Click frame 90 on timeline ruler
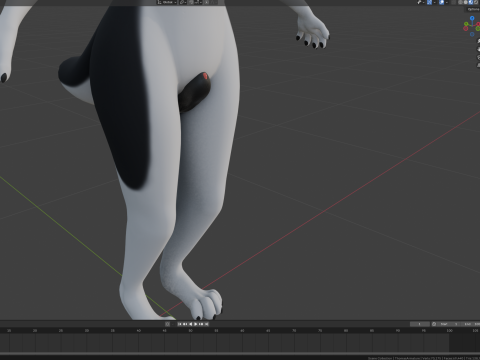480x360 pixels. point(398,331)
